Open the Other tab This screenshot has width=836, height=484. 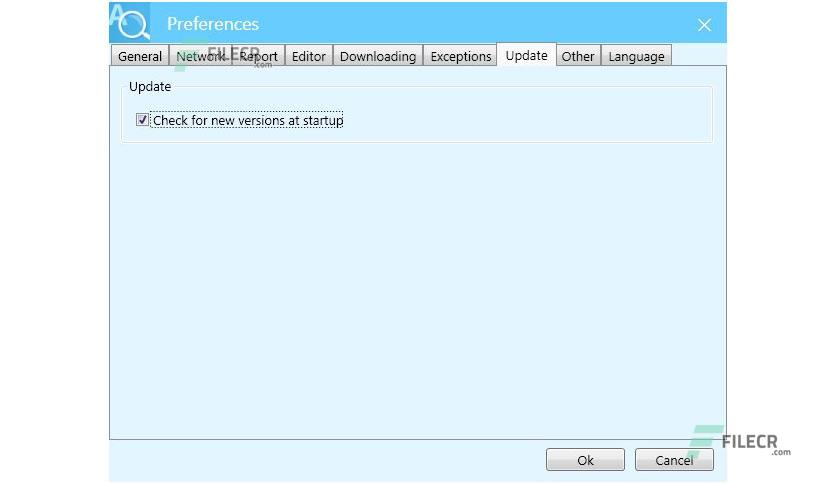(x=578, y=56)
